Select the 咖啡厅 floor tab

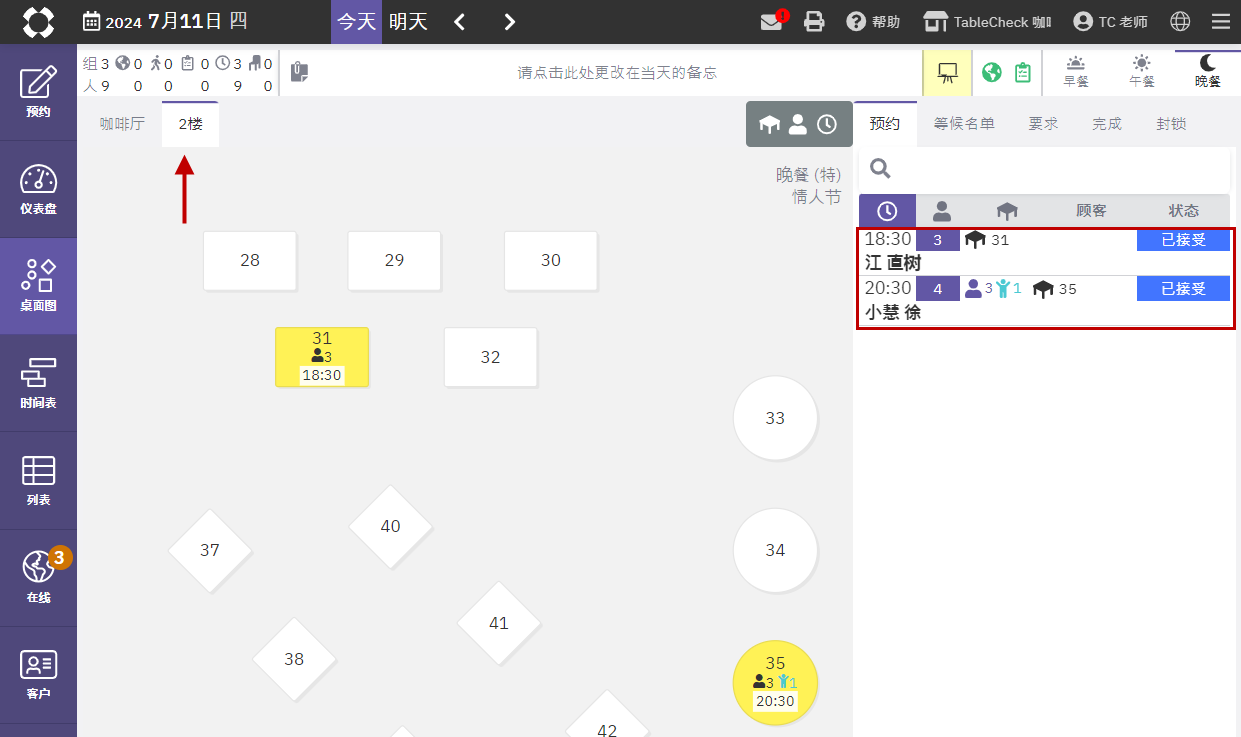[122, 124]
